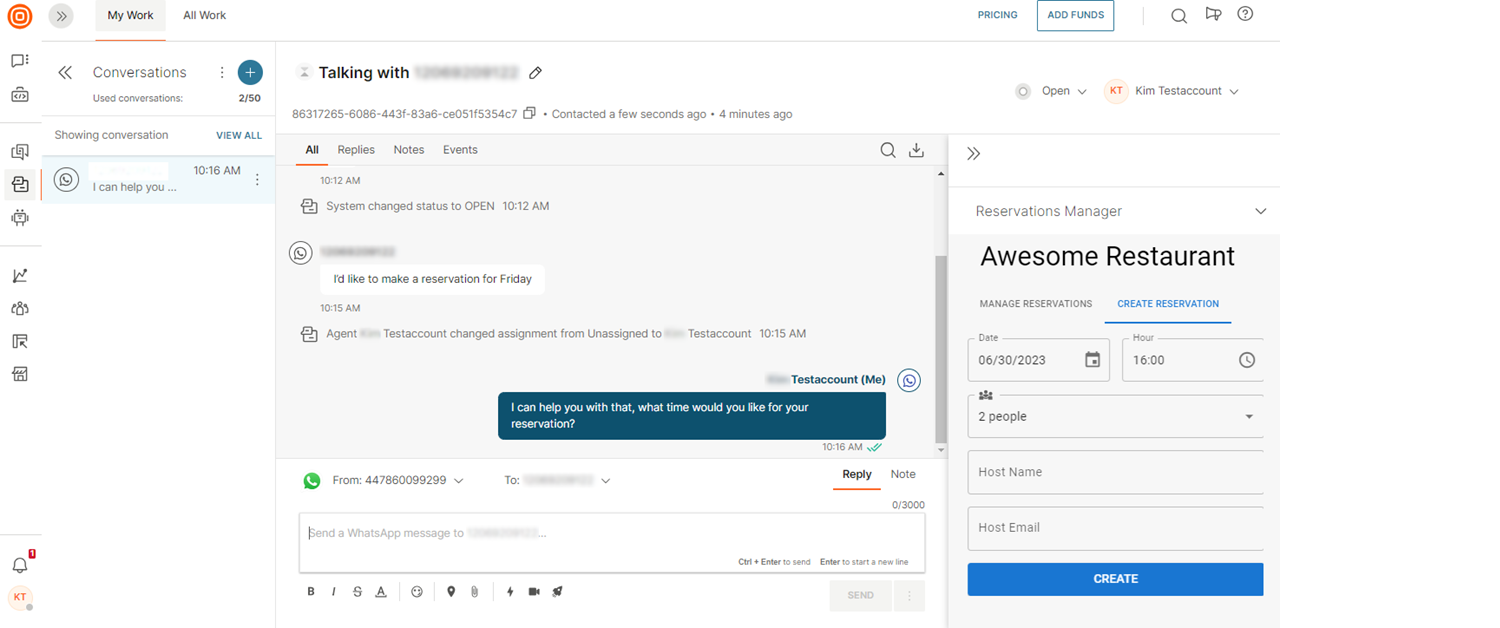Edit the conversation title with the pencil icon
This screenshot has height=628, width=1500.
535,72
